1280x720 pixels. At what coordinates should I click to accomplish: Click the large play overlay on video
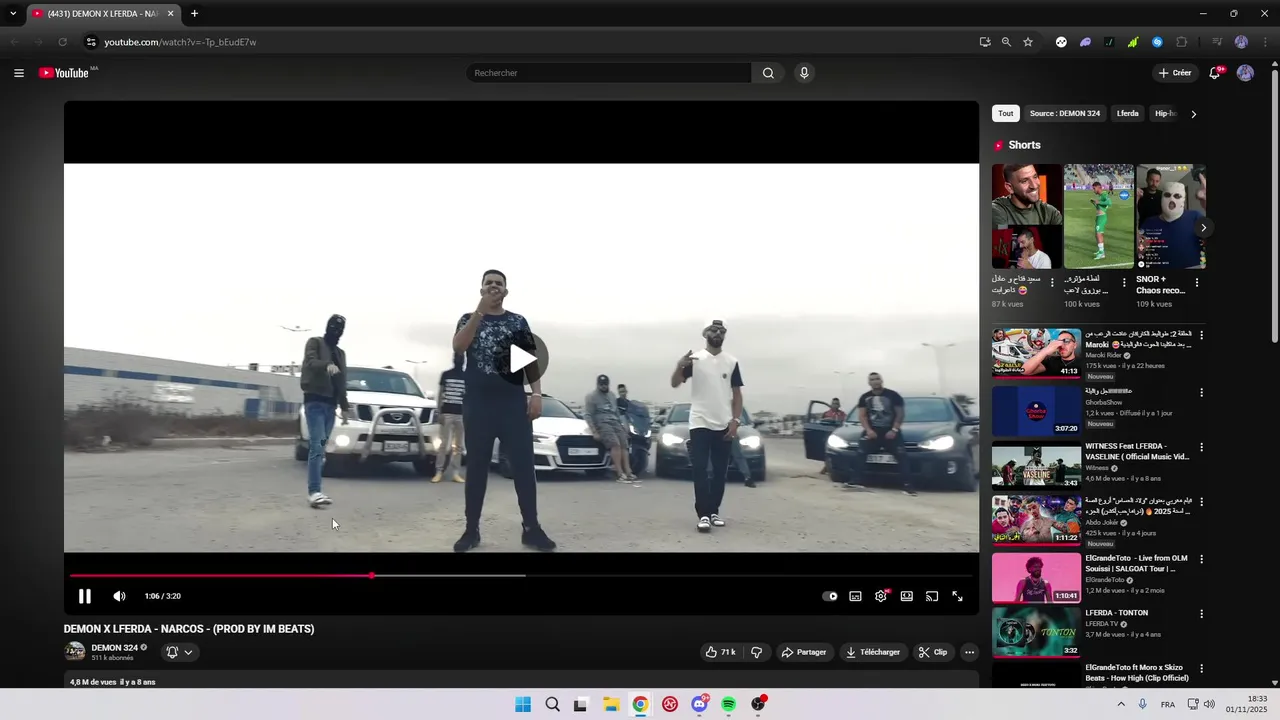point(521,358)
